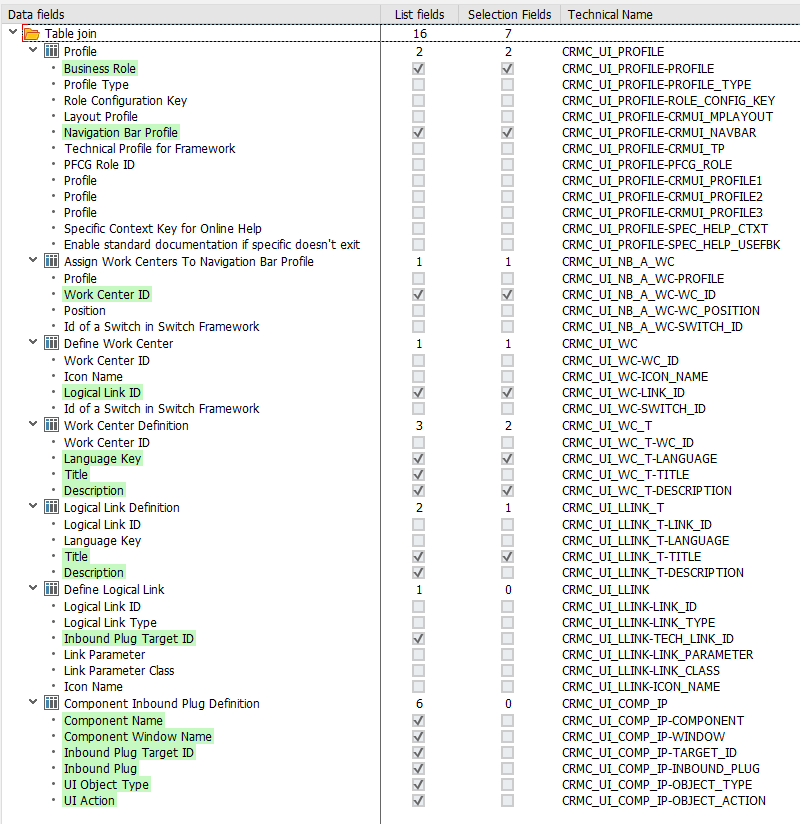This screenshot has width=800, height=824.
Task: Click technical name CRMC_UI_PROFILE-CRMUI_PROFILE2
Action: click(662, 197)
